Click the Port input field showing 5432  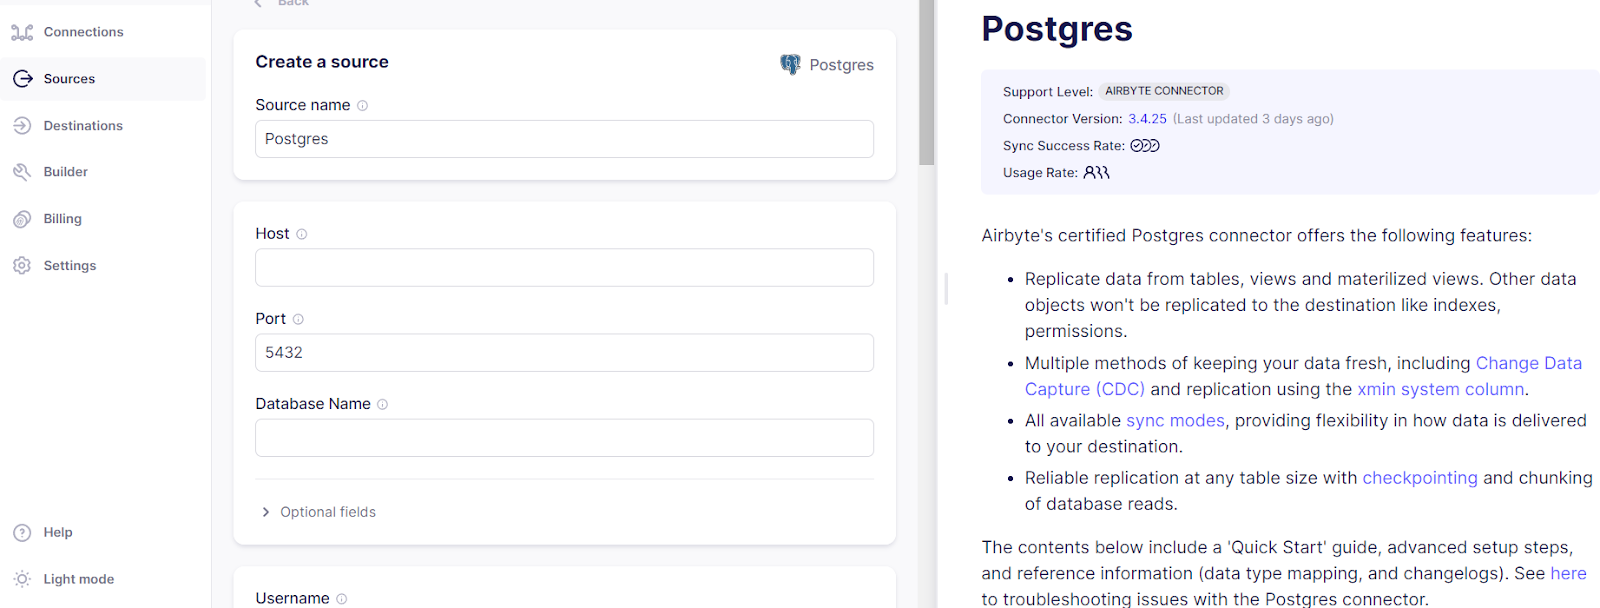pos(564,353)
